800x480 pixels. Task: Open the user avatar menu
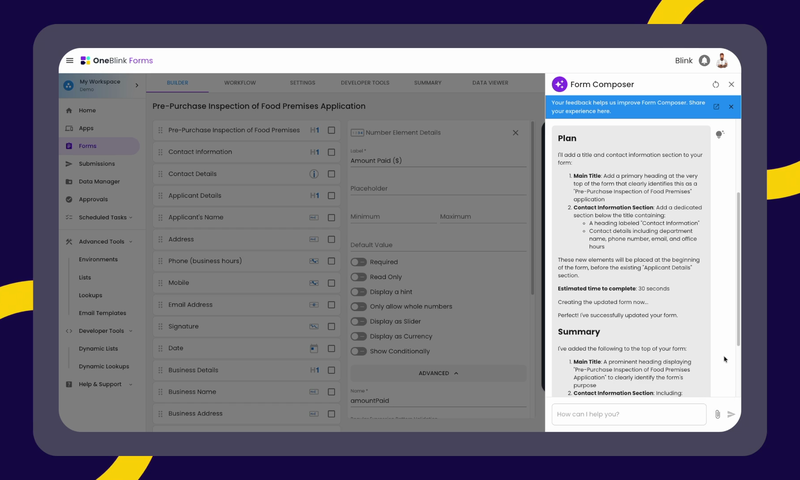[x=721, y=60]
